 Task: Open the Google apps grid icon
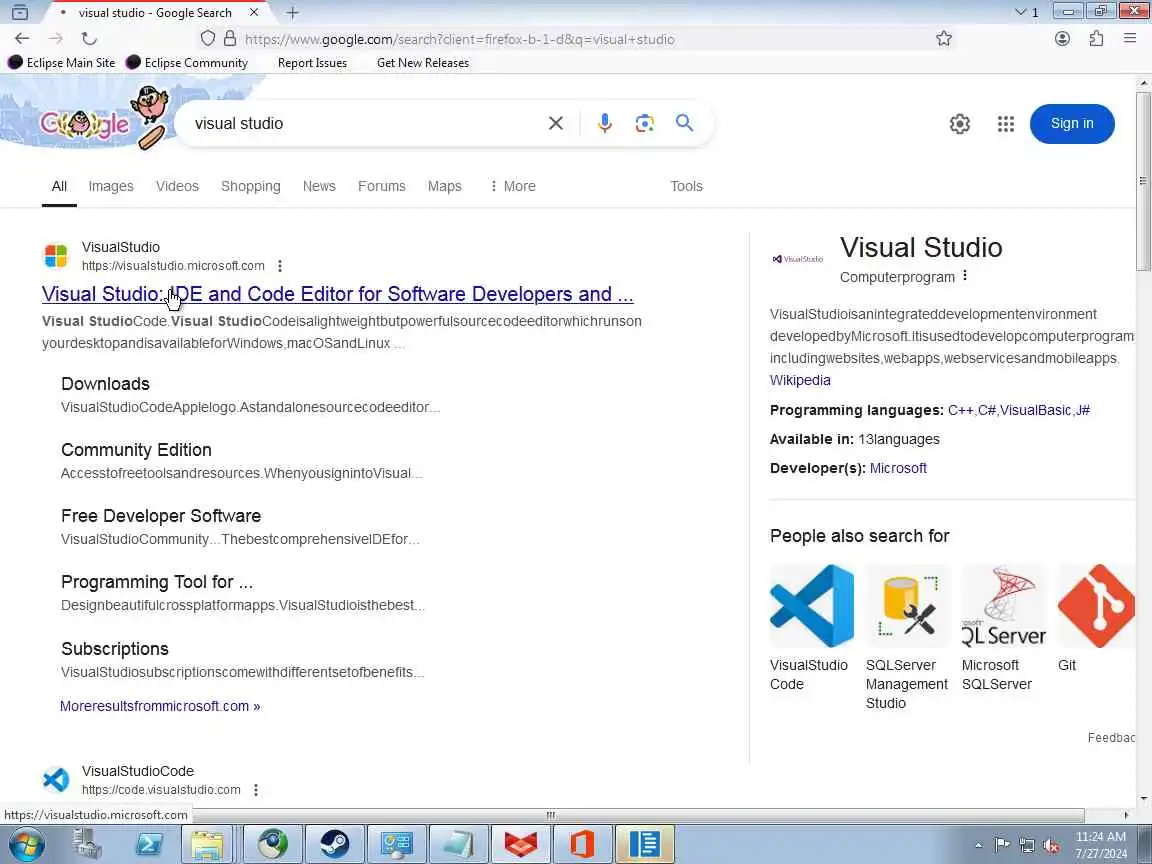[x=1006, y=124]
